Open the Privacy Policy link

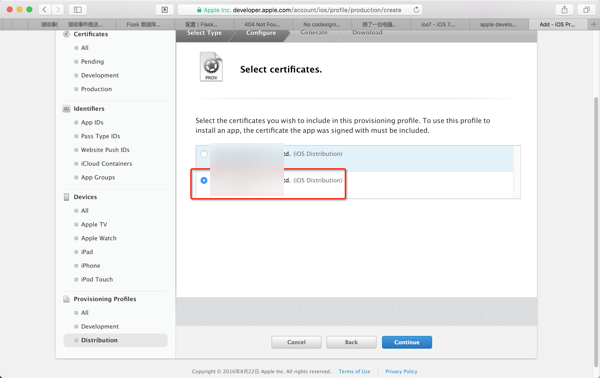pos(401,371)
